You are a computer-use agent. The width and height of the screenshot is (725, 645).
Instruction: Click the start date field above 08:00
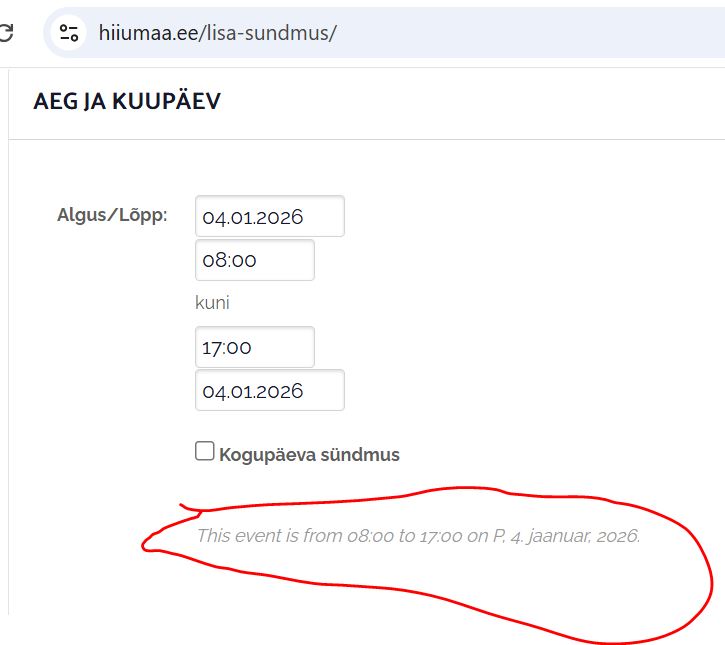(x=270, y=216)
